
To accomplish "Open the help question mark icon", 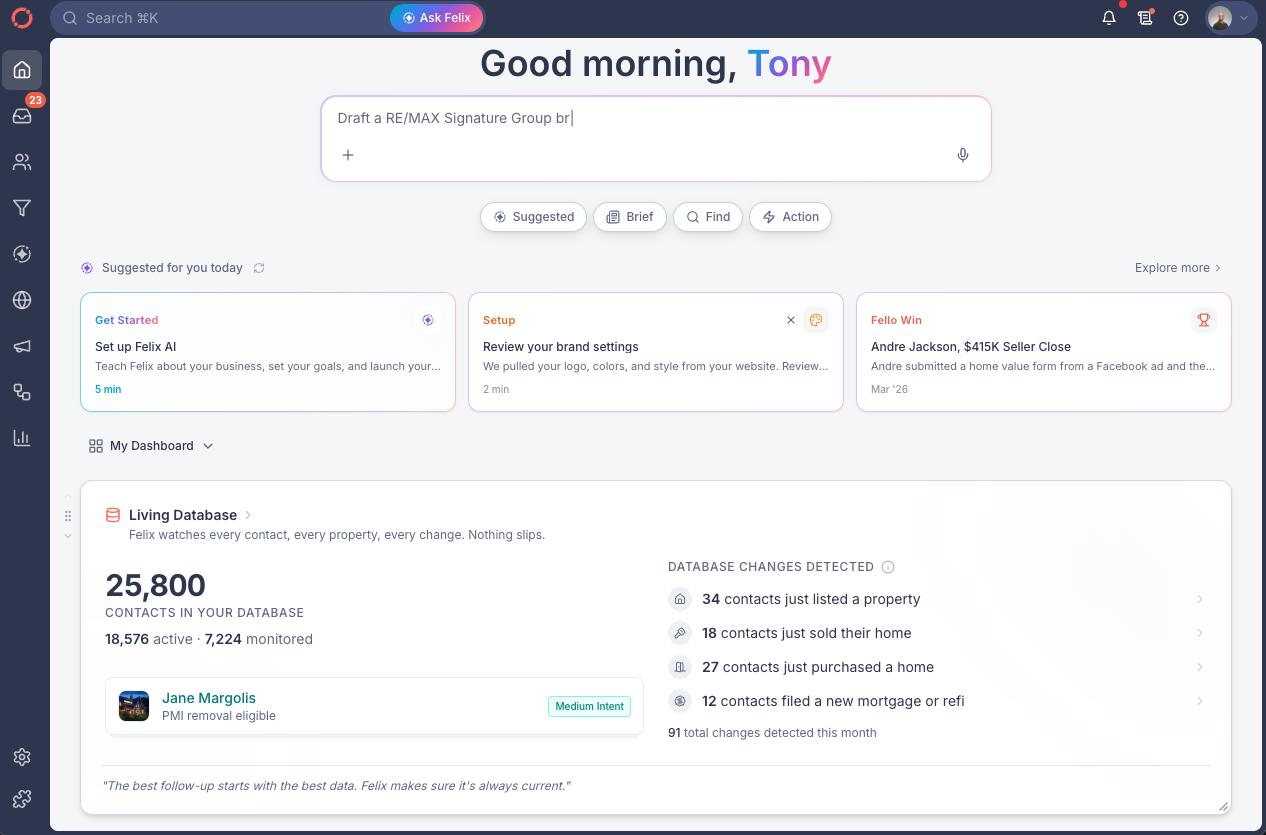I will pos(1181,18).
